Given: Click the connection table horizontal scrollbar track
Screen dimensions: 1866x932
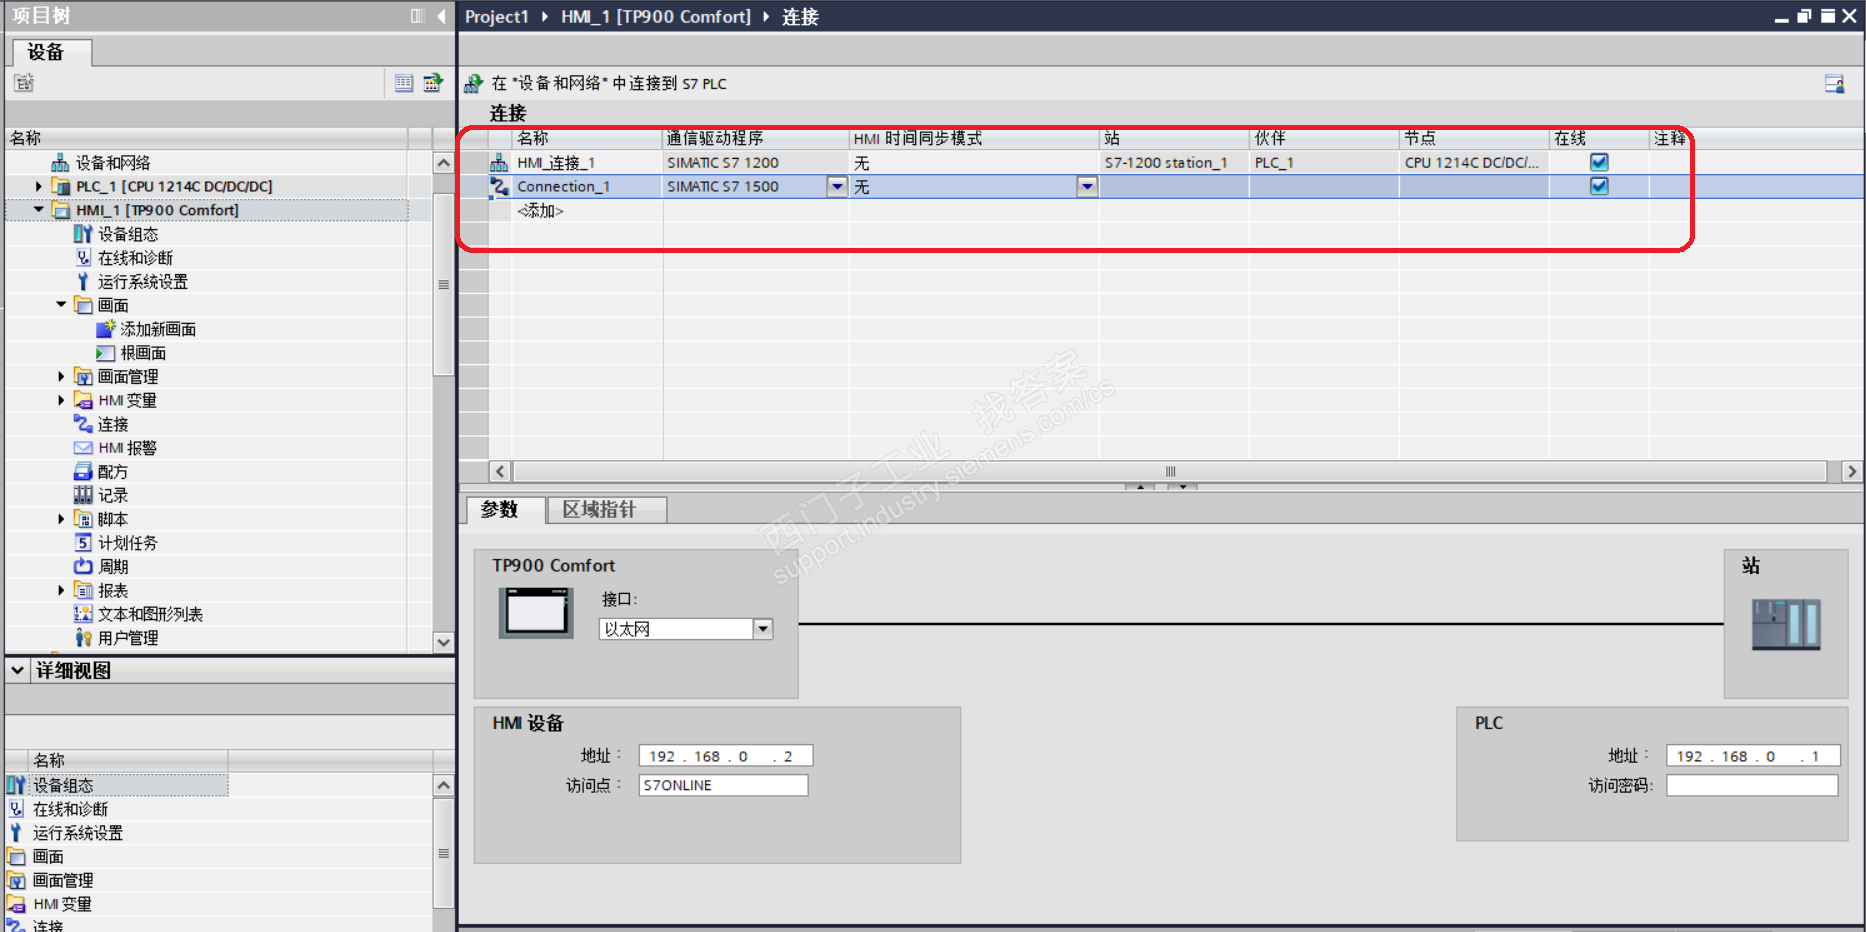Looking at the screenshot, I should click(x=1170, y=471).
